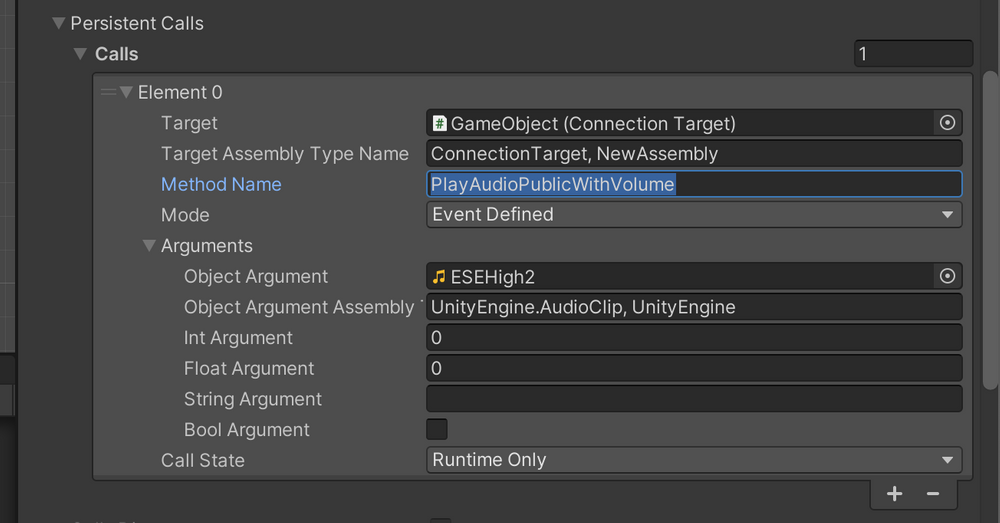Collapse the Calls list foldout

click(x=81, y=54)
